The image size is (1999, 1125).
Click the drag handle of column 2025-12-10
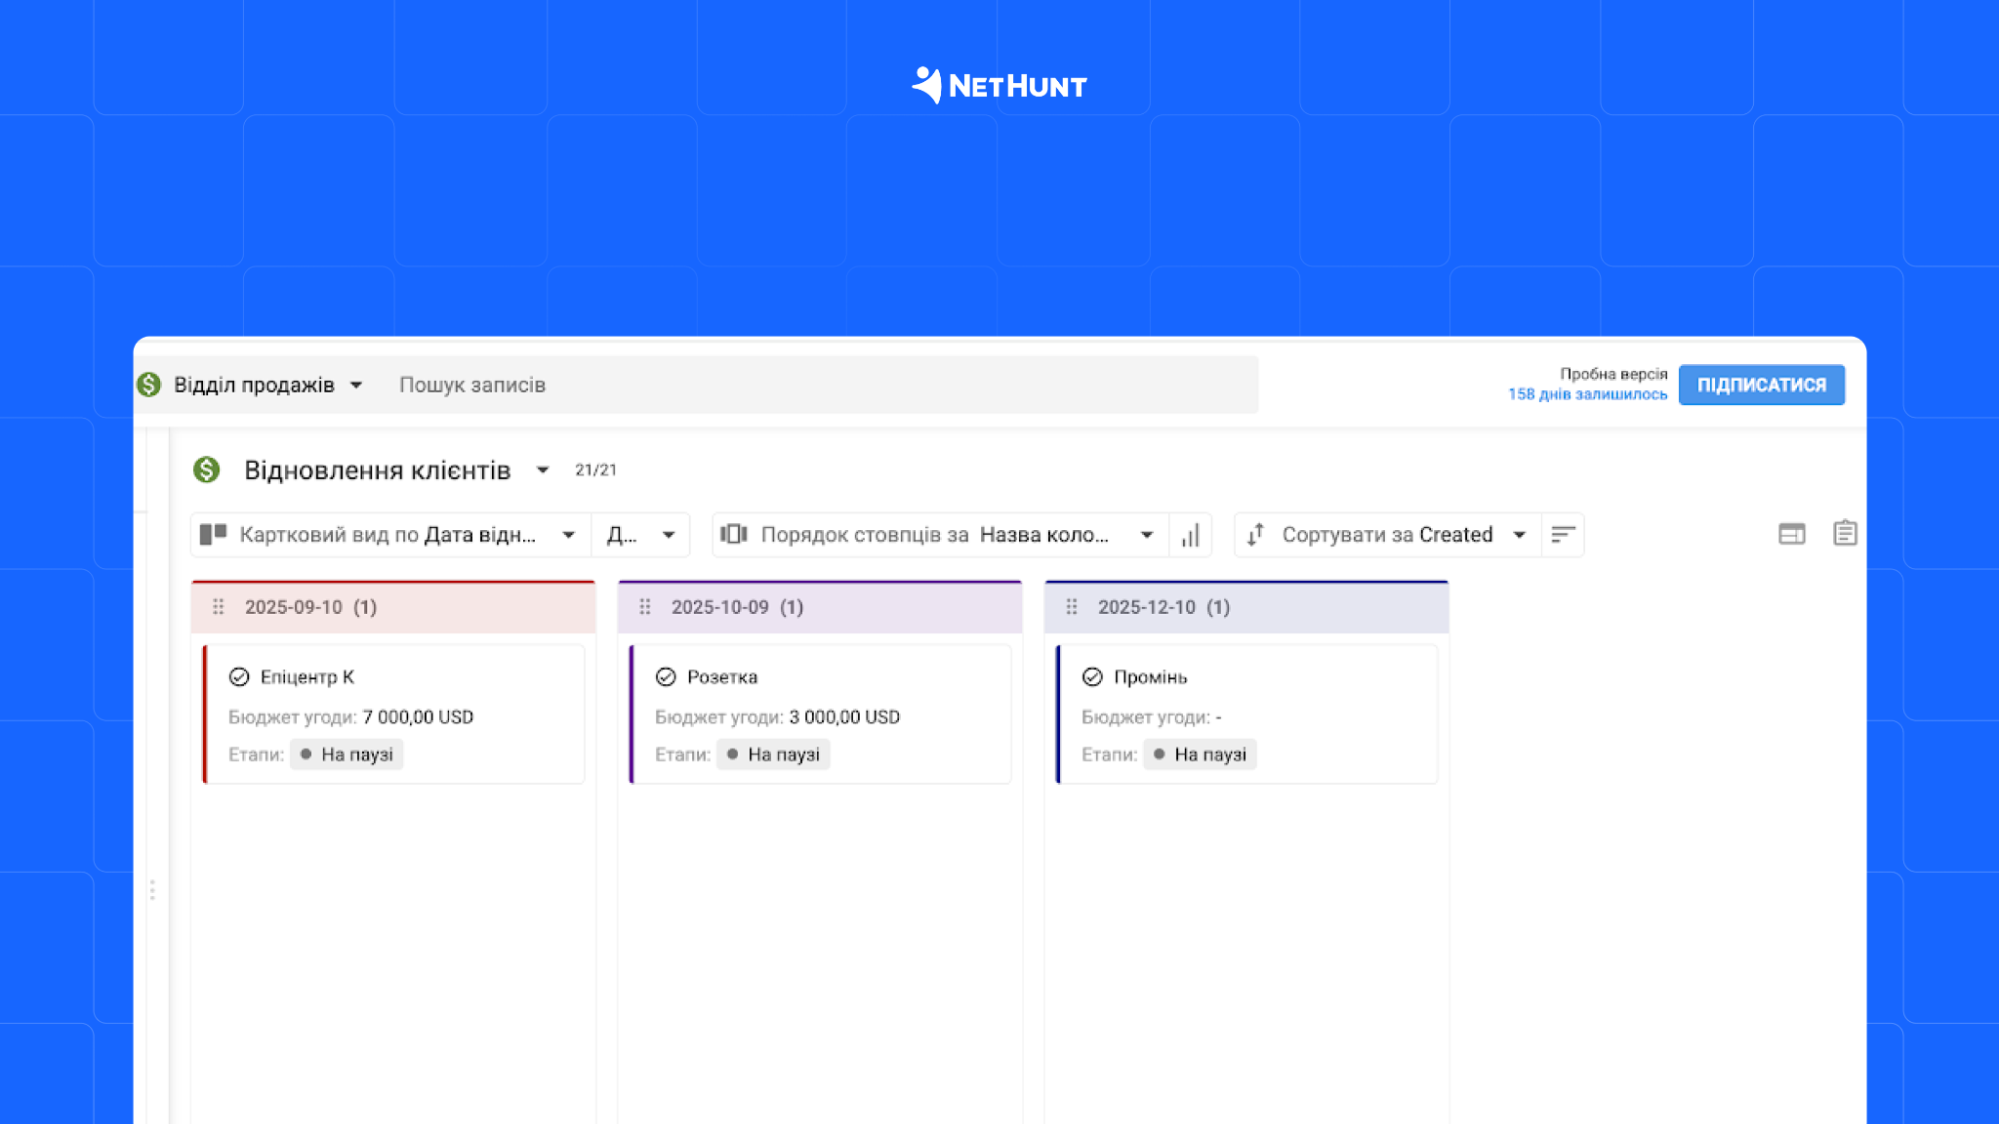tap(1071, 607)
